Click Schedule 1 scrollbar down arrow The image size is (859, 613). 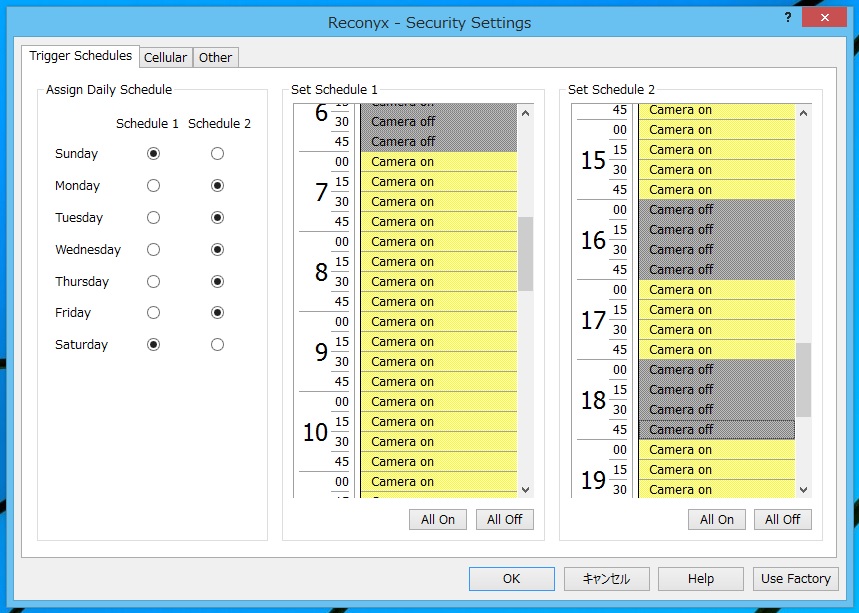click(525, 489)
